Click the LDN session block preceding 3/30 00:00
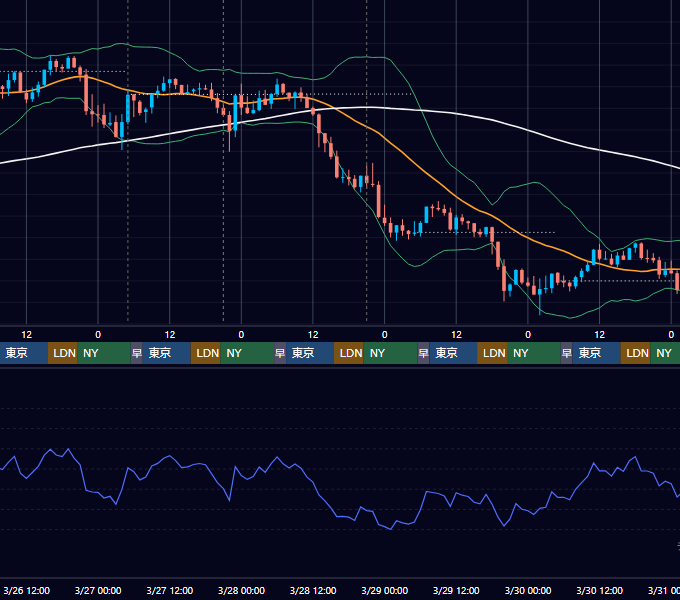This screenshot has width=680, height=600. 492,353
